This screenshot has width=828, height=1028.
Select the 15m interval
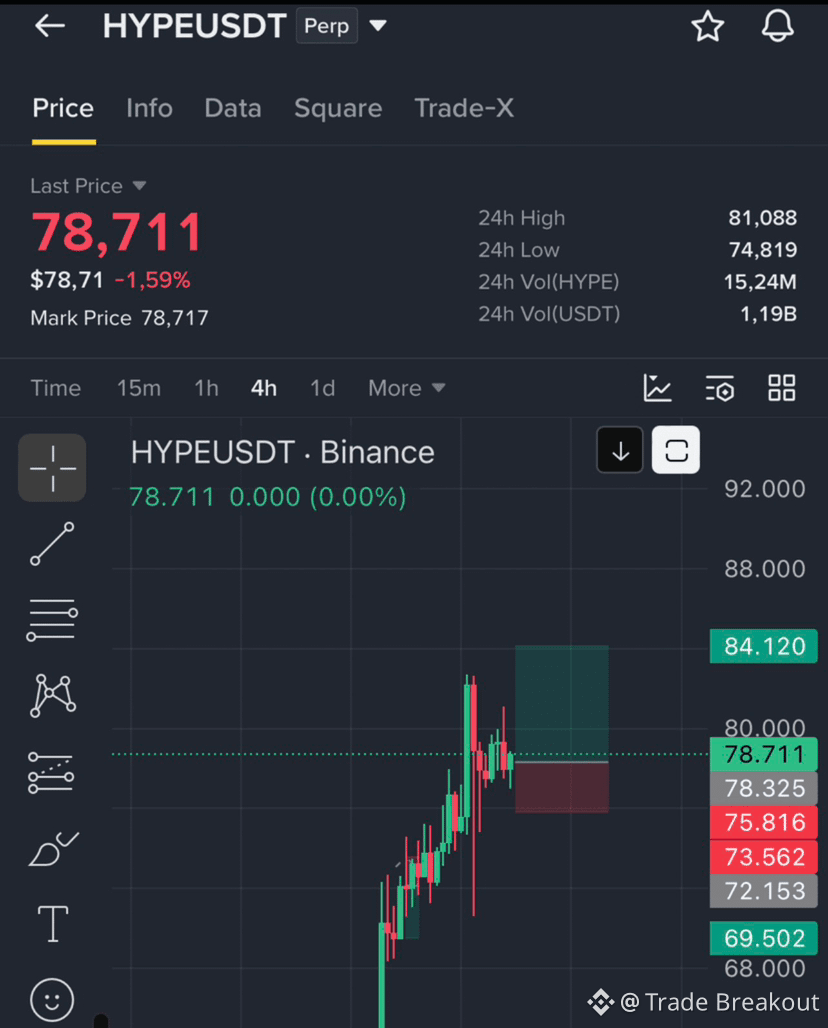[x=139, y=388]
